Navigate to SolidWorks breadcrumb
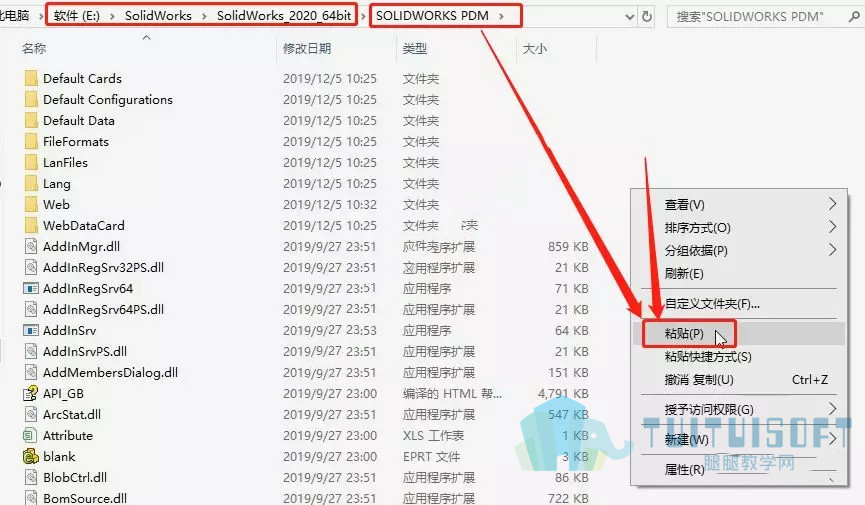The height and width of the screenshot is (505, 865). [158, 16]
